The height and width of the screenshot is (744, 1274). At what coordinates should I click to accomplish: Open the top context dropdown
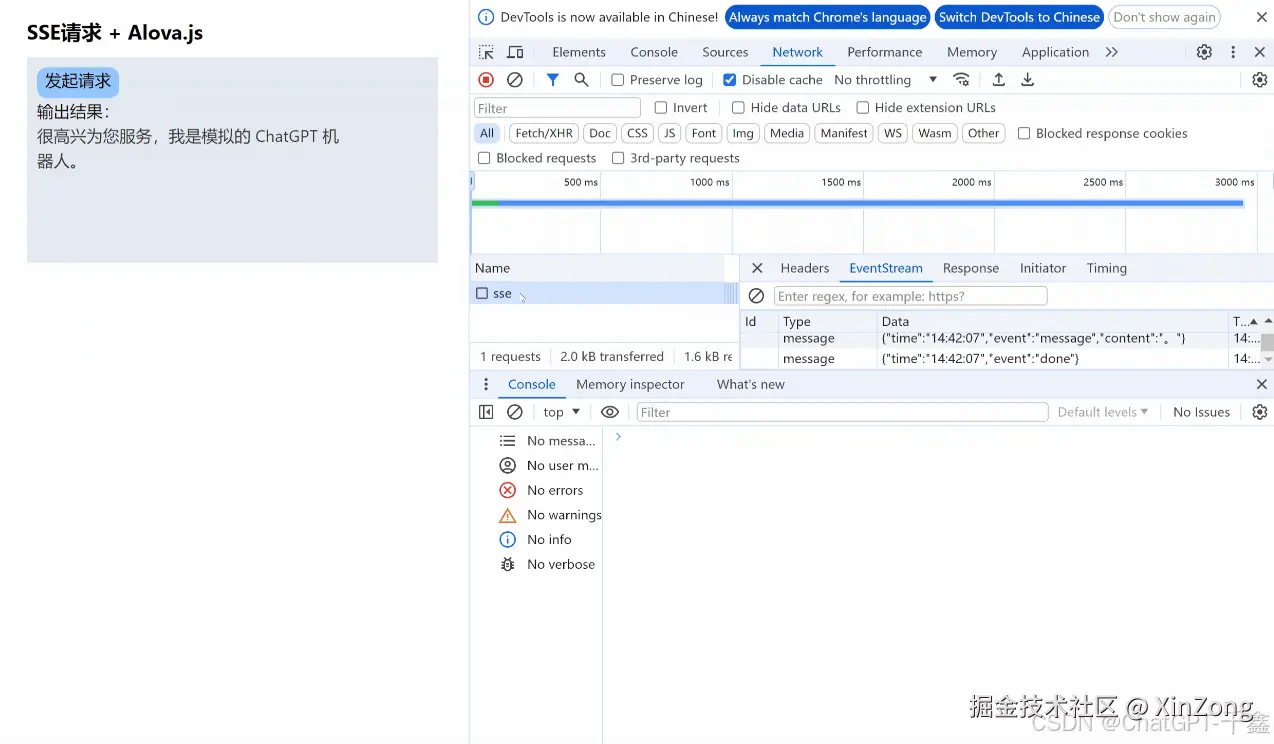point(561,412)
